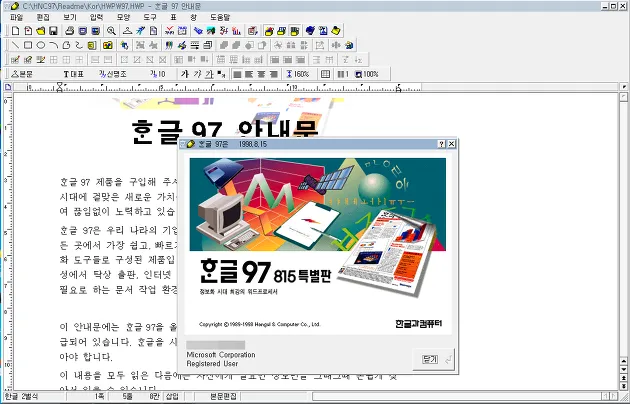Screen dimensions: 630x404
Task: Open the 신명조 font dropdown
Action: click(x=113, y=74)
